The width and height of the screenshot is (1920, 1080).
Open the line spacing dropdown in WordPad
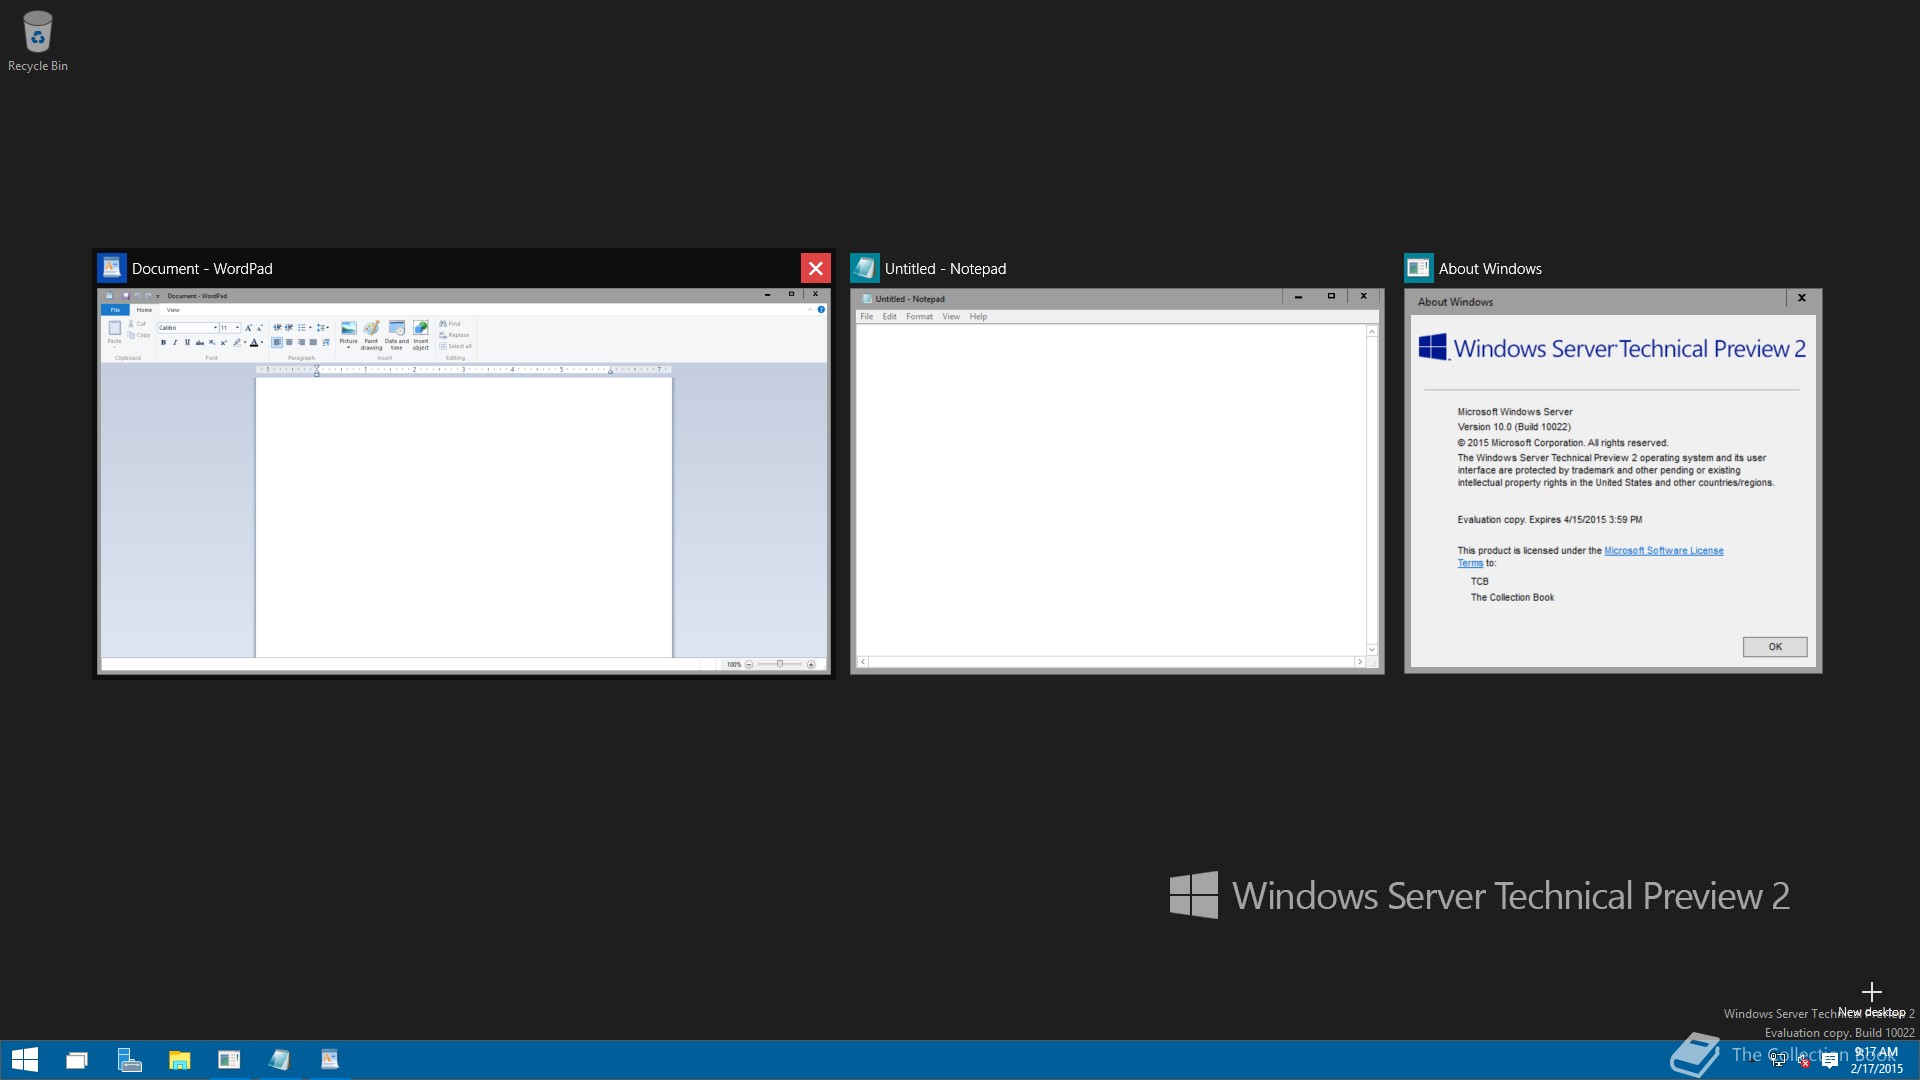[323, 328]
